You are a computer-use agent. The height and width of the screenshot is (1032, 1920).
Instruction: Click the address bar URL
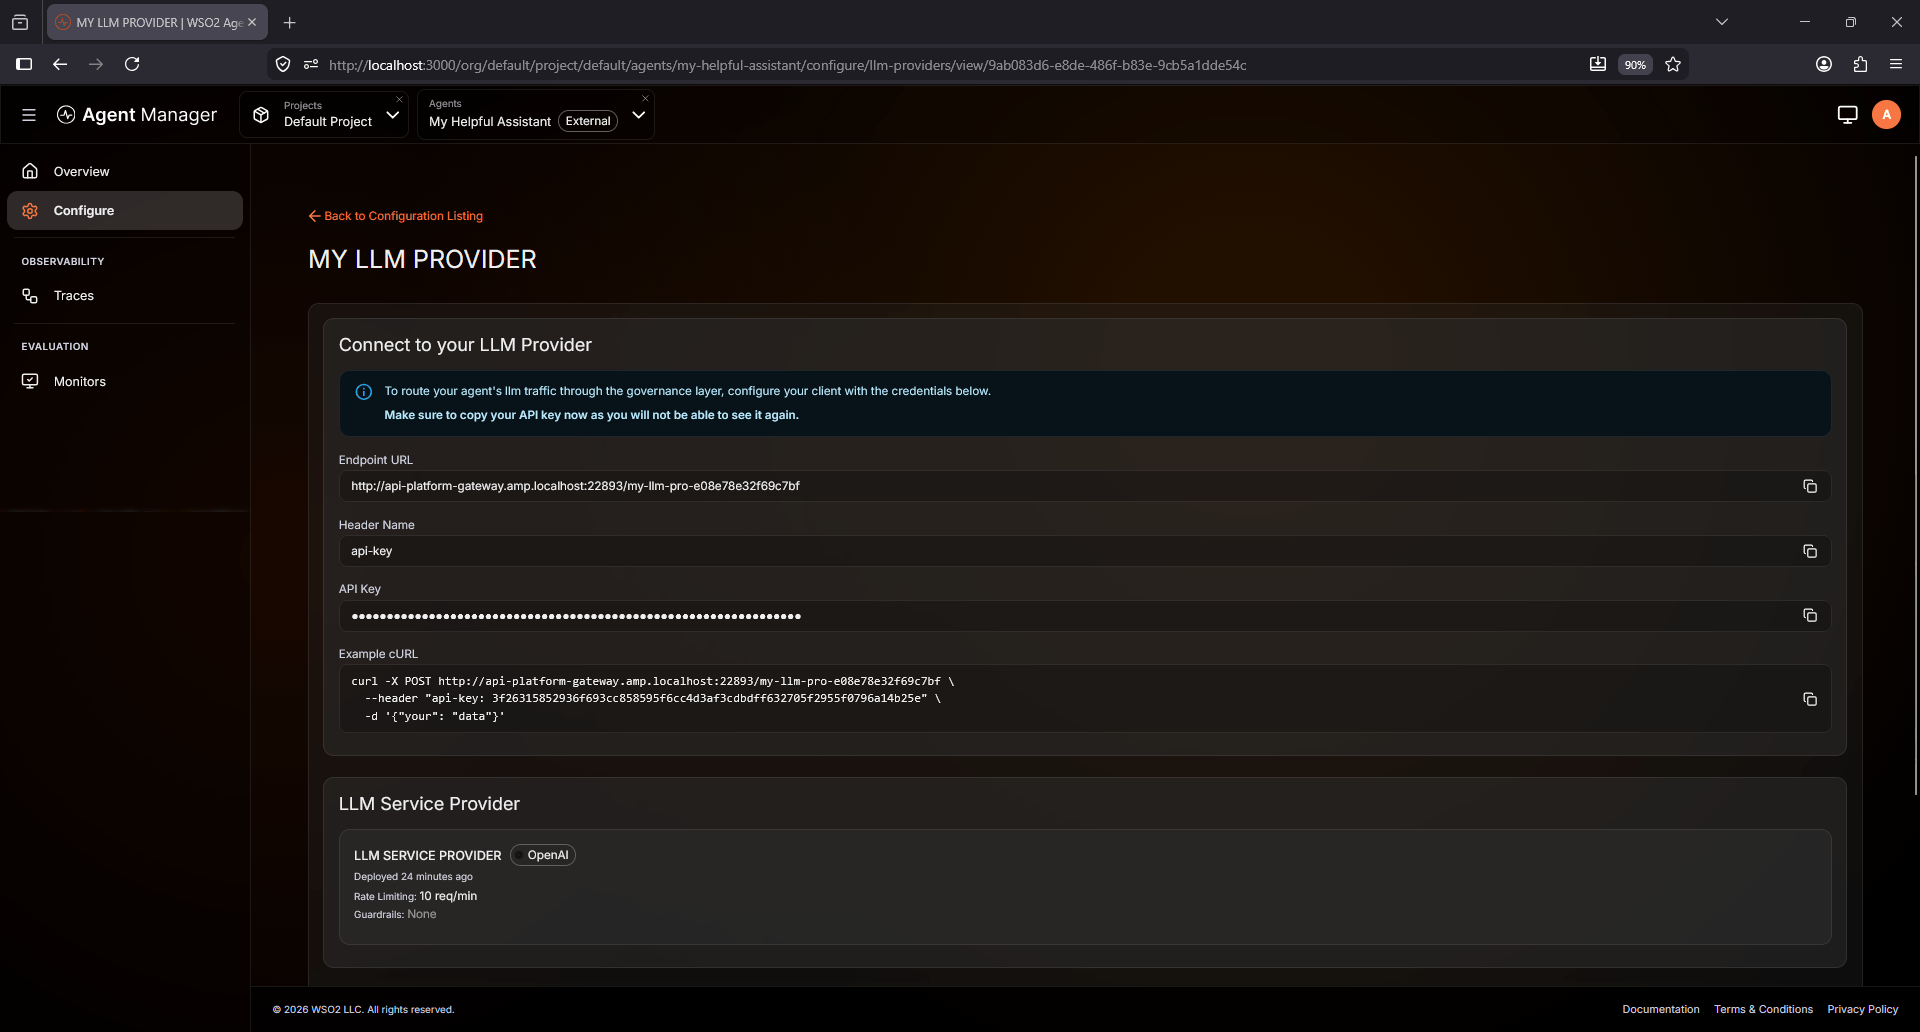click(787, 65)
